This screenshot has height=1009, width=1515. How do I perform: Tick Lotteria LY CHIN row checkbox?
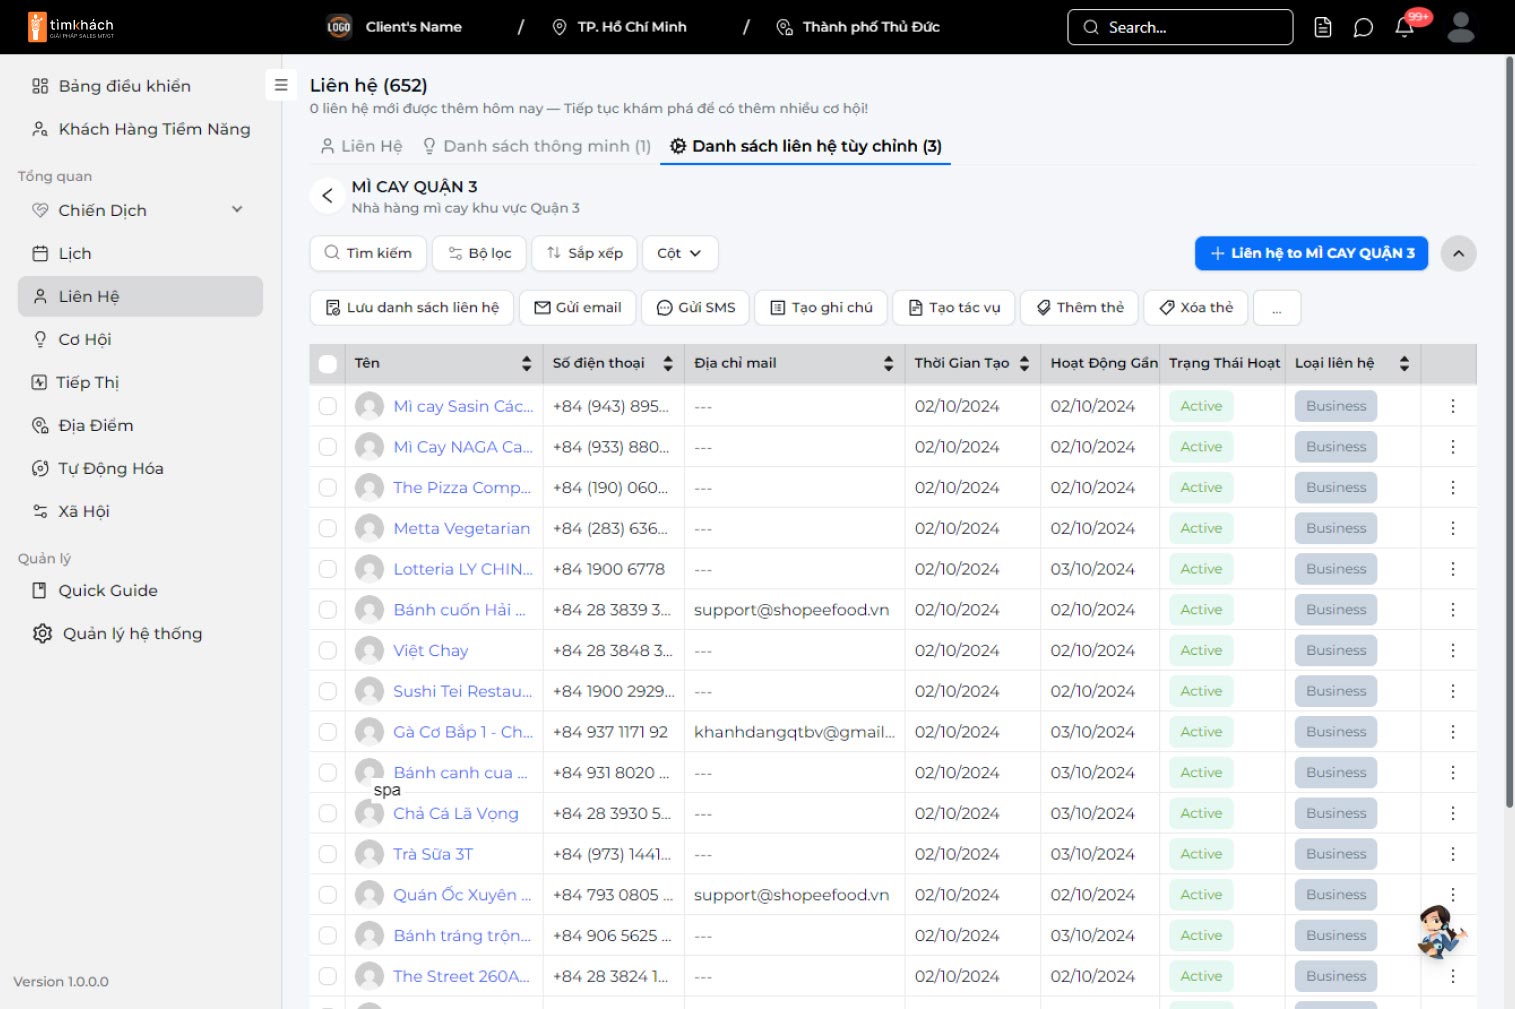(327, 569)
